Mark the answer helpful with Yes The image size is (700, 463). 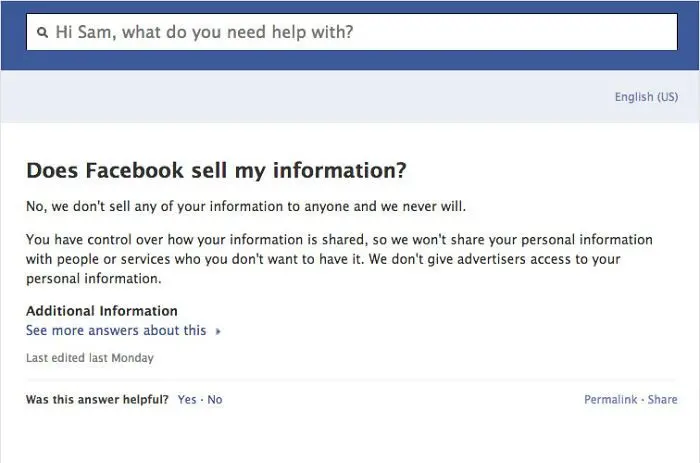click(187, 399)
